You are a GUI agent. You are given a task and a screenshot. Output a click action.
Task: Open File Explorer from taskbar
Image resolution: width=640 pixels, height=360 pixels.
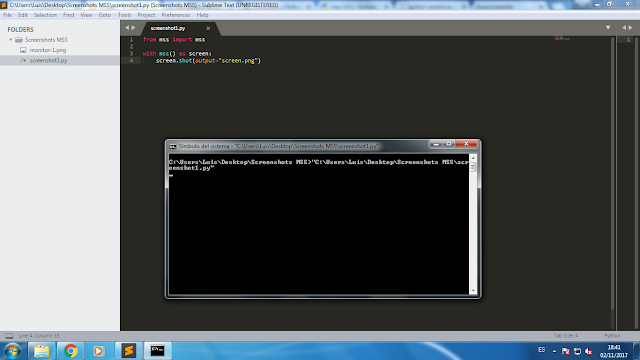click(x=41, y=351)
